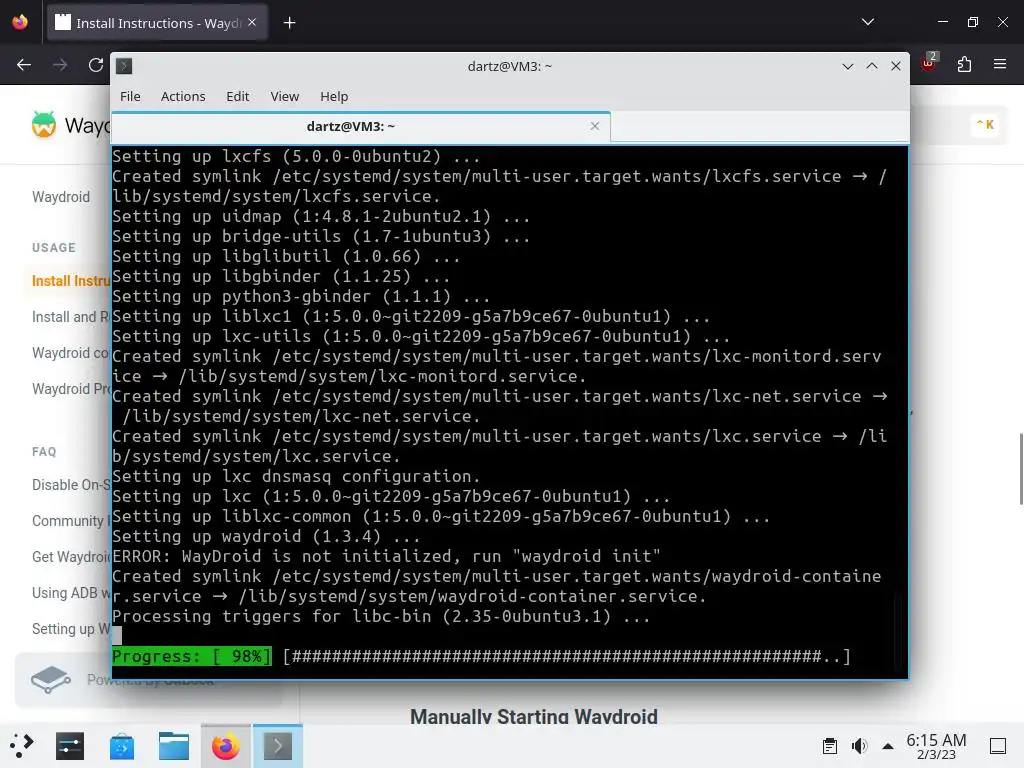The height and width of the screenshot is (768, 1024).
Task: Click the Waydroid logo on the page
Action: pyautogui.click(x=44, y=124)
